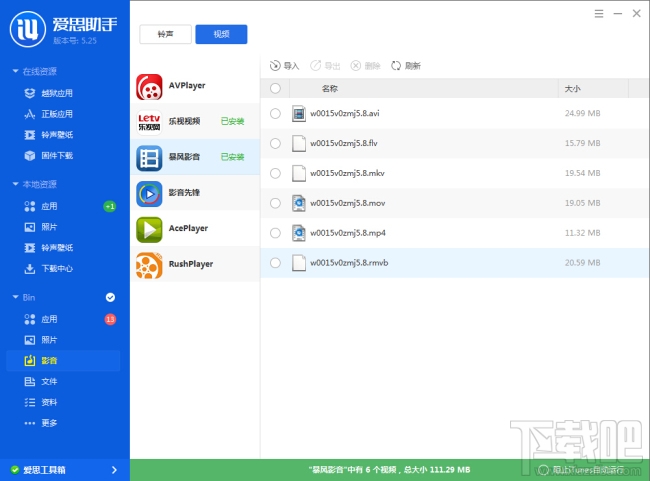Click the 11.32 MB size value
Viewport: 650px width, 481px height.
pos(582,233)
